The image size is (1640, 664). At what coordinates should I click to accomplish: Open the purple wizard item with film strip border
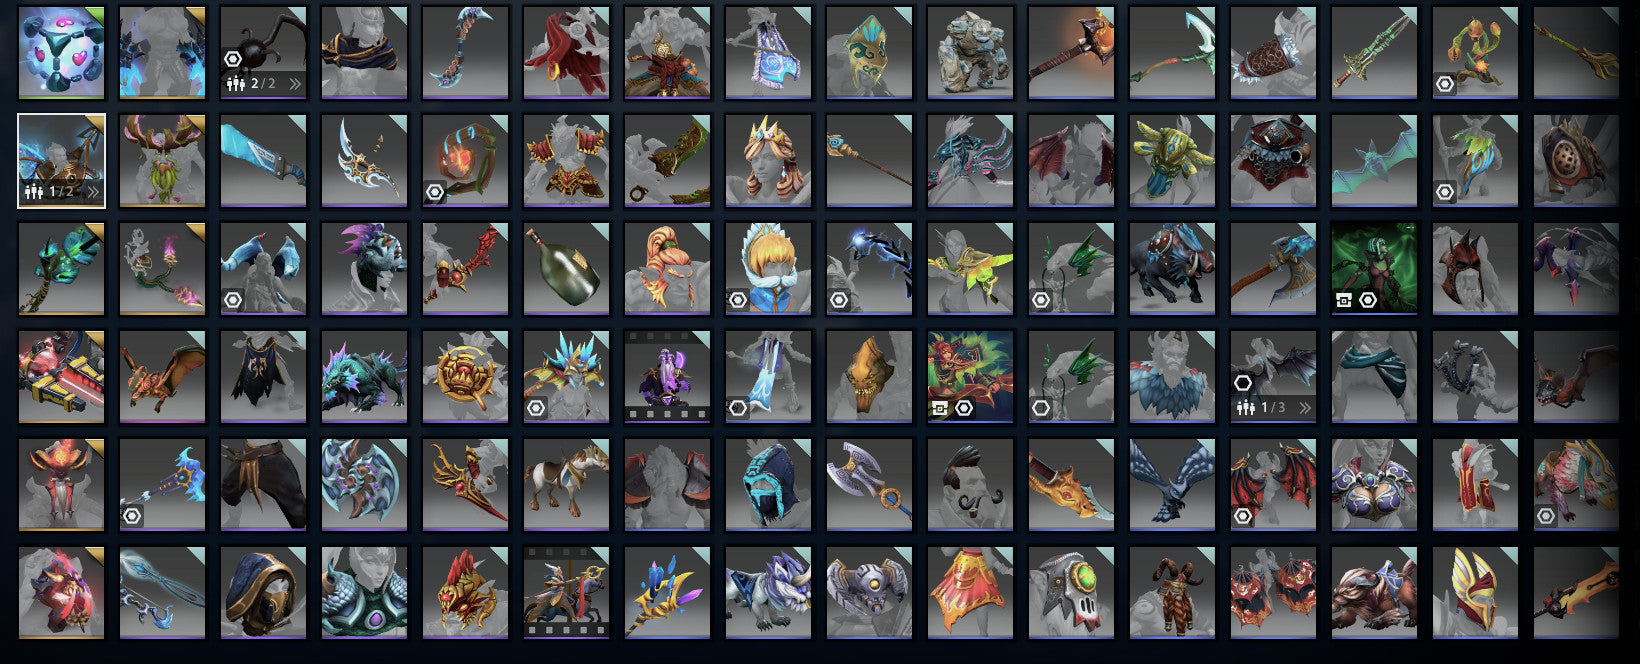667,376
